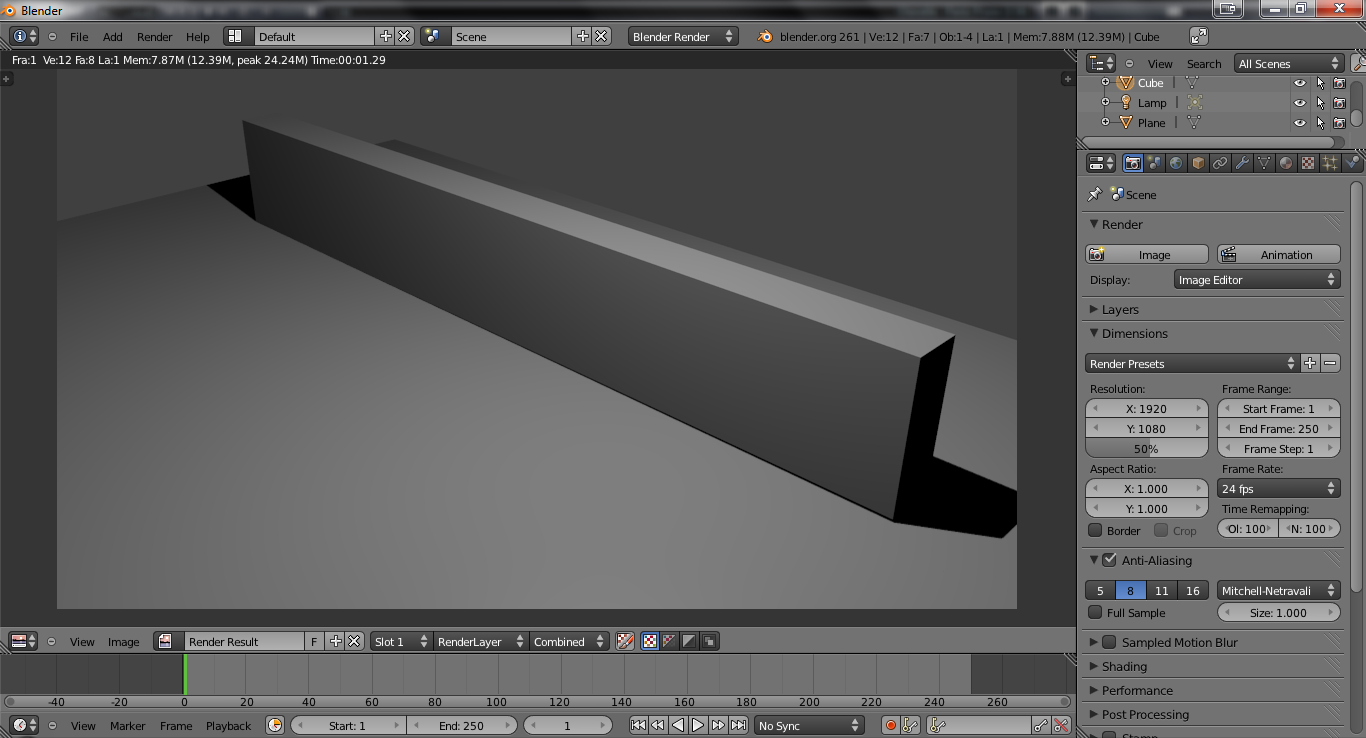Open the Help menu
Screen dimensions: 1366x738
pyautogui.click(x=198, y=36)
